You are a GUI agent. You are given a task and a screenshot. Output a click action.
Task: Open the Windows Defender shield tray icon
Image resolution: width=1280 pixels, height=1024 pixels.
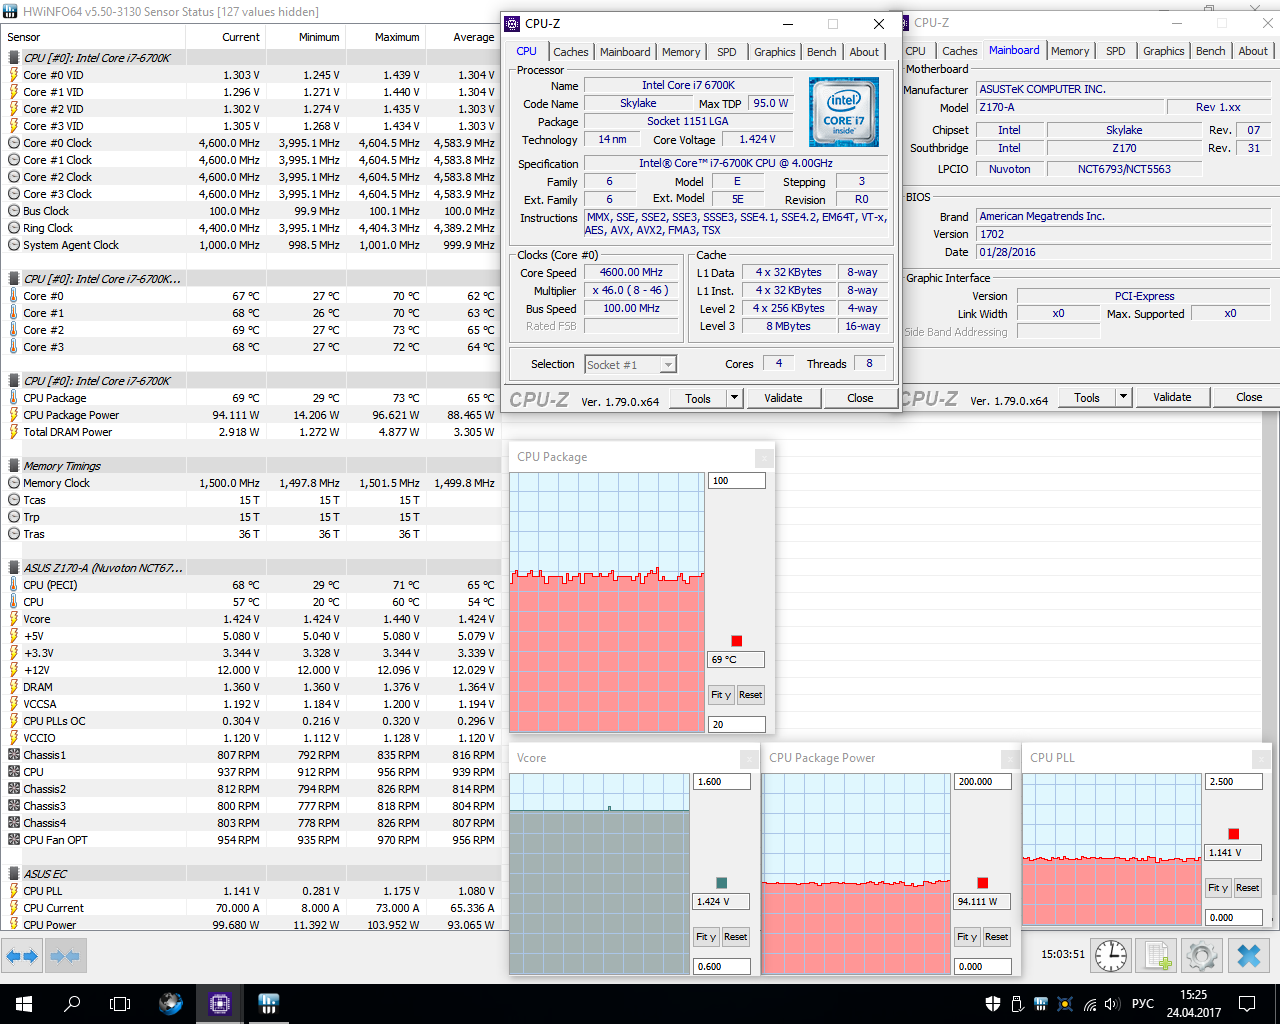pos(993,1003)
